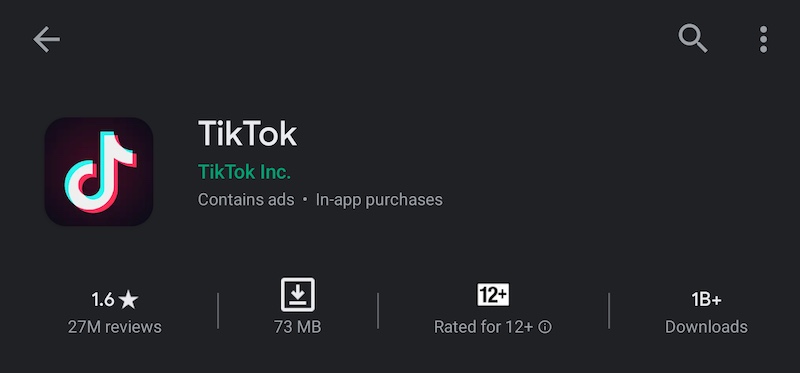Viewport: 800px width, 373px height.
Task: Click the 1B+ downloads count
Action: click(x=706, y=300)
